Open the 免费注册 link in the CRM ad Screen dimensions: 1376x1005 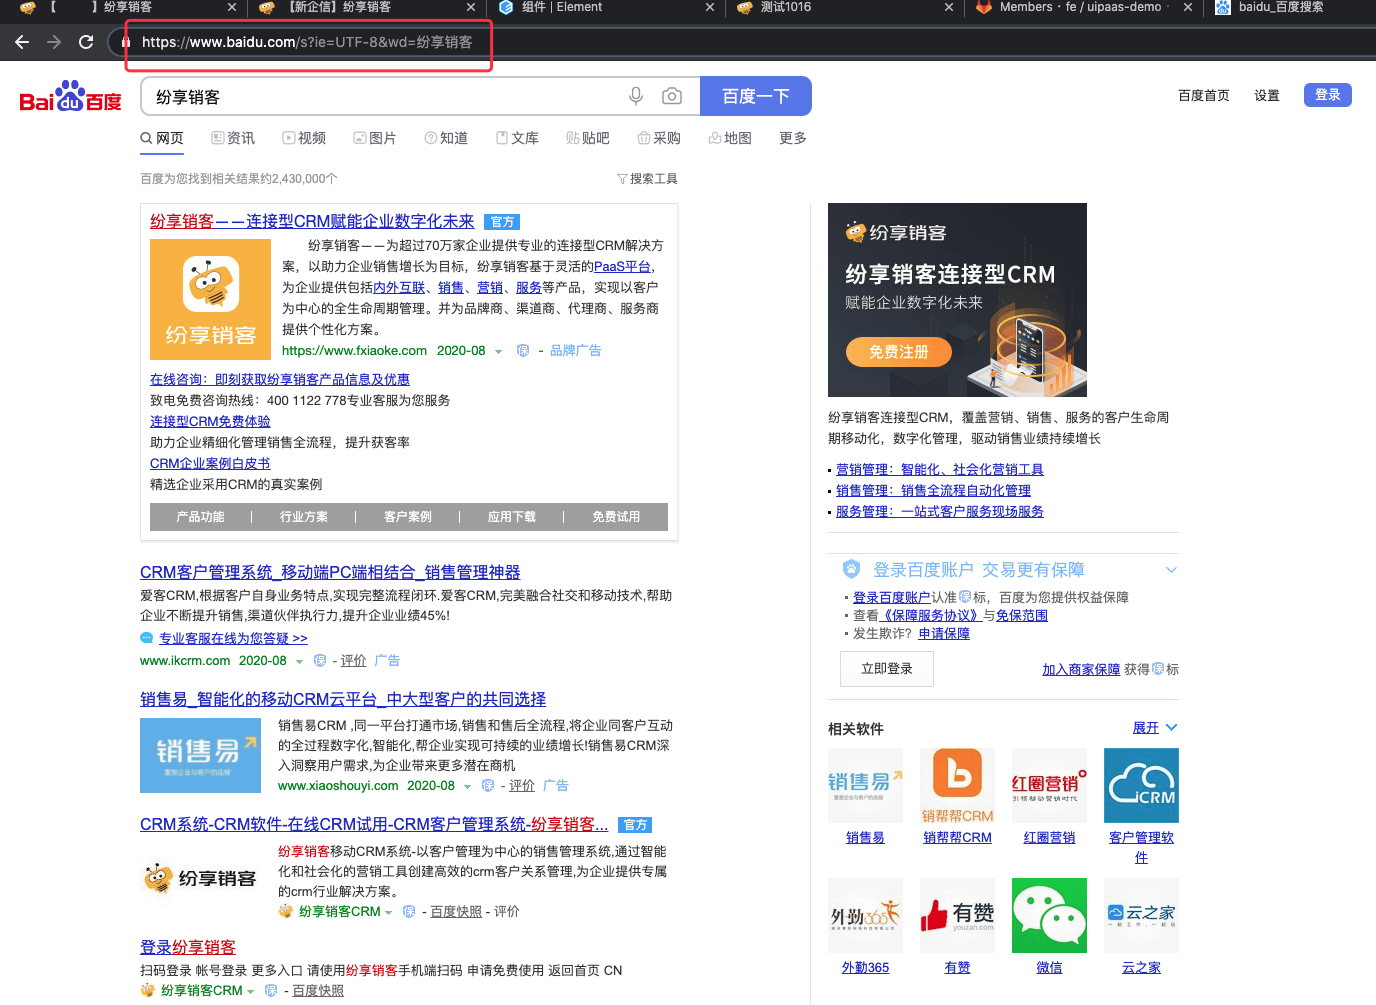pyautogui.click(x=897, y=352)
